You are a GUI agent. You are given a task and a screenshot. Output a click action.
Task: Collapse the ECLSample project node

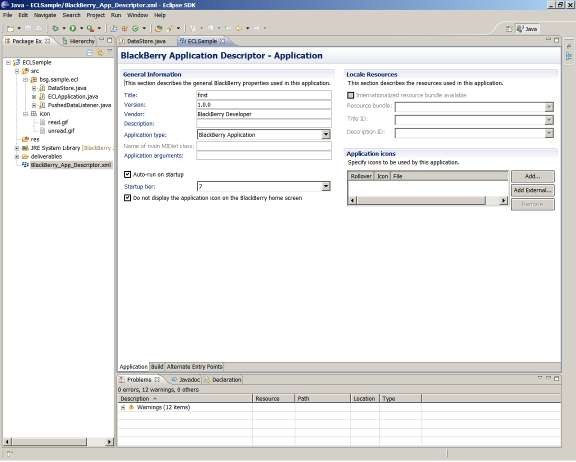(8, 62)
